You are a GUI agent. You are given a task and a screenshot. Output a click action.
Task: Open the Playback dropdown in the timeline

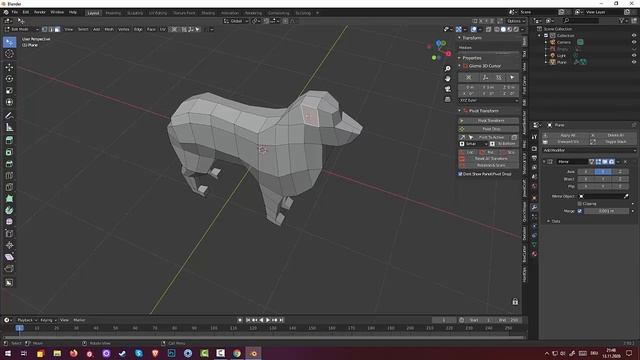(x=27, y=320)
